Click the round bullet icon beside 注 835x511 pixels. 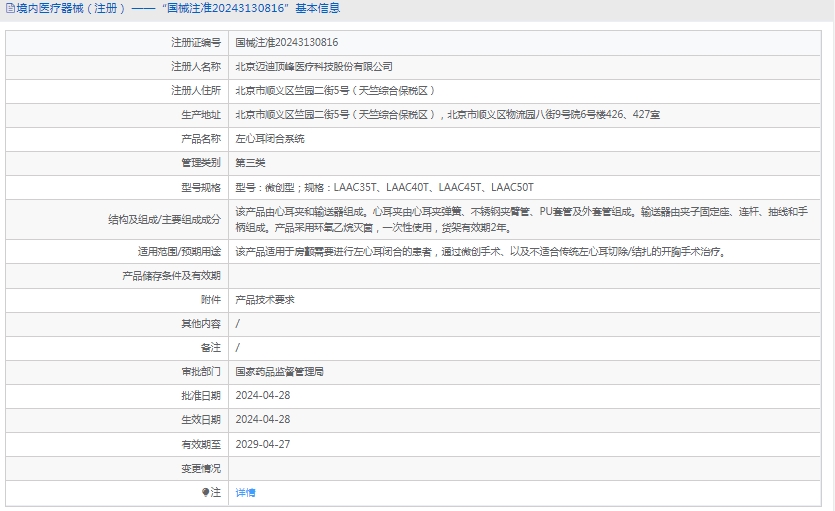(205, 493)
